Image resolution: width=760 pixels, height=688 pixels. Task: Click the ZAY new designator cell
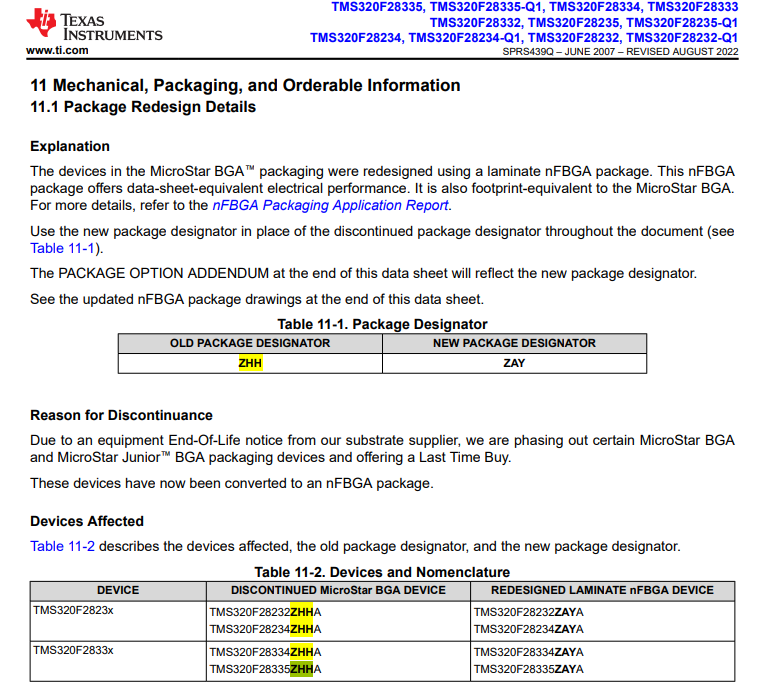pyautogui.click(x=514, y=363)
